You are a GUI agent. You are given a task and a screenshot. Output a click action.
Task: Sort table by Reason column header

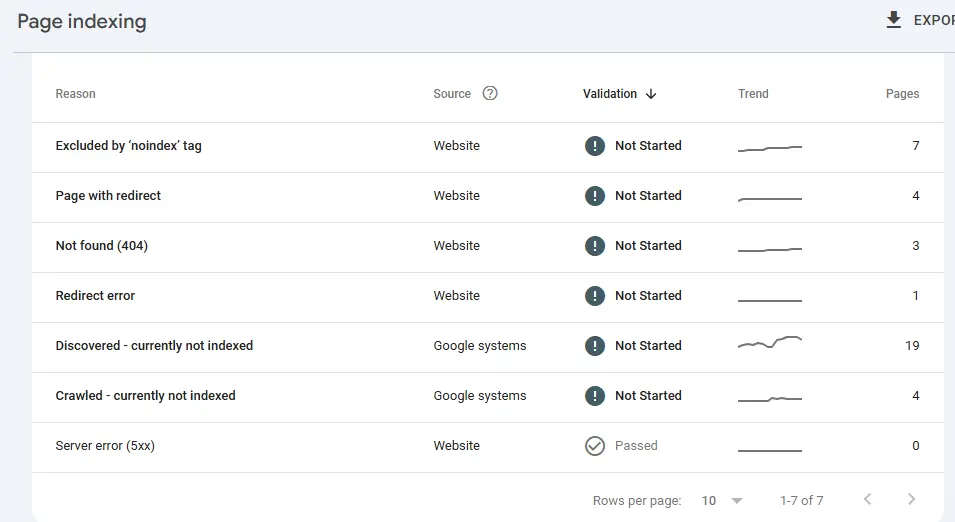[76, 94]
